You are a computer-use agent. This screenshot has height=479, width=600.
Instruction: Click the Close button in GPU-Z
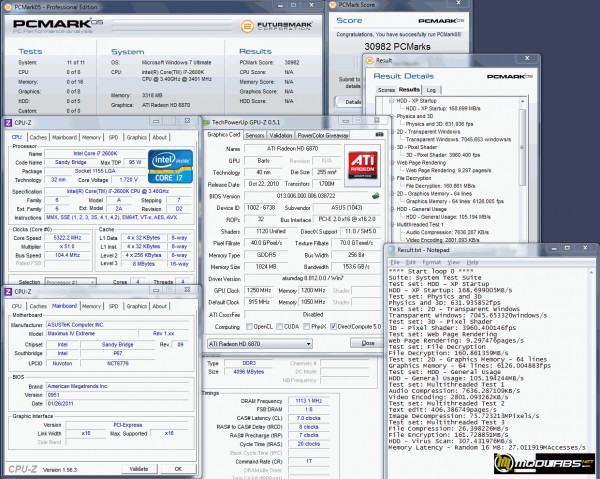(x=367, y=342)
